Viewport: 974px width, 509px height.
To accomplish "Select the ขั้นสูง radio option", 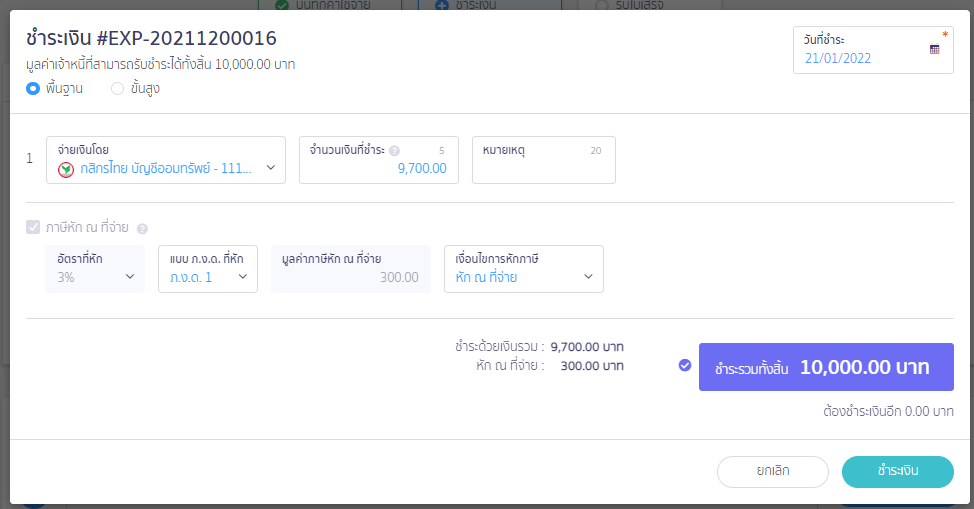I will [x=117, y=88].
